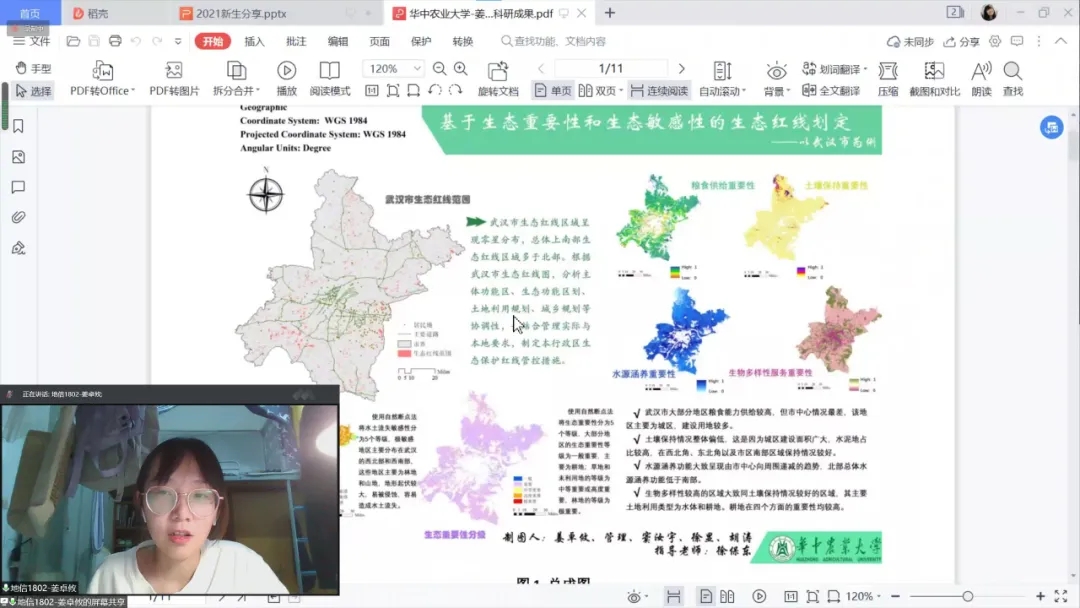The image size is (1080, 608).
Task: Start slideshow with 播放 button
Action: tap(286, 71)
